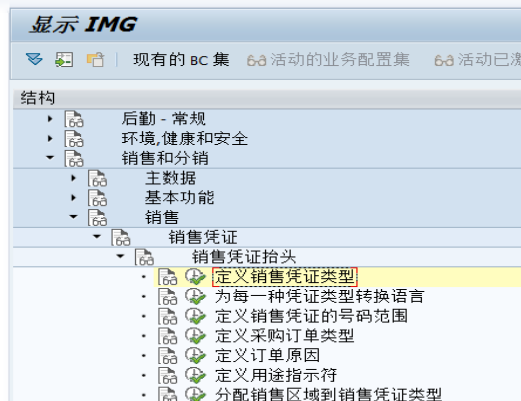Select 定义销售凭证的号码范围 entry

311,316
